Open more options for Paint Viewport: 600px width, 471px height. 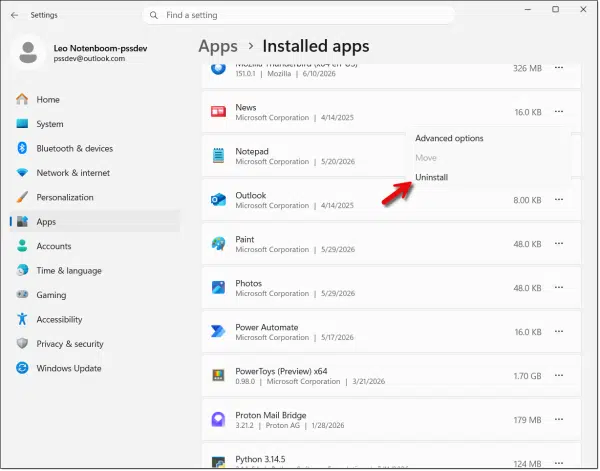point(559,244)
